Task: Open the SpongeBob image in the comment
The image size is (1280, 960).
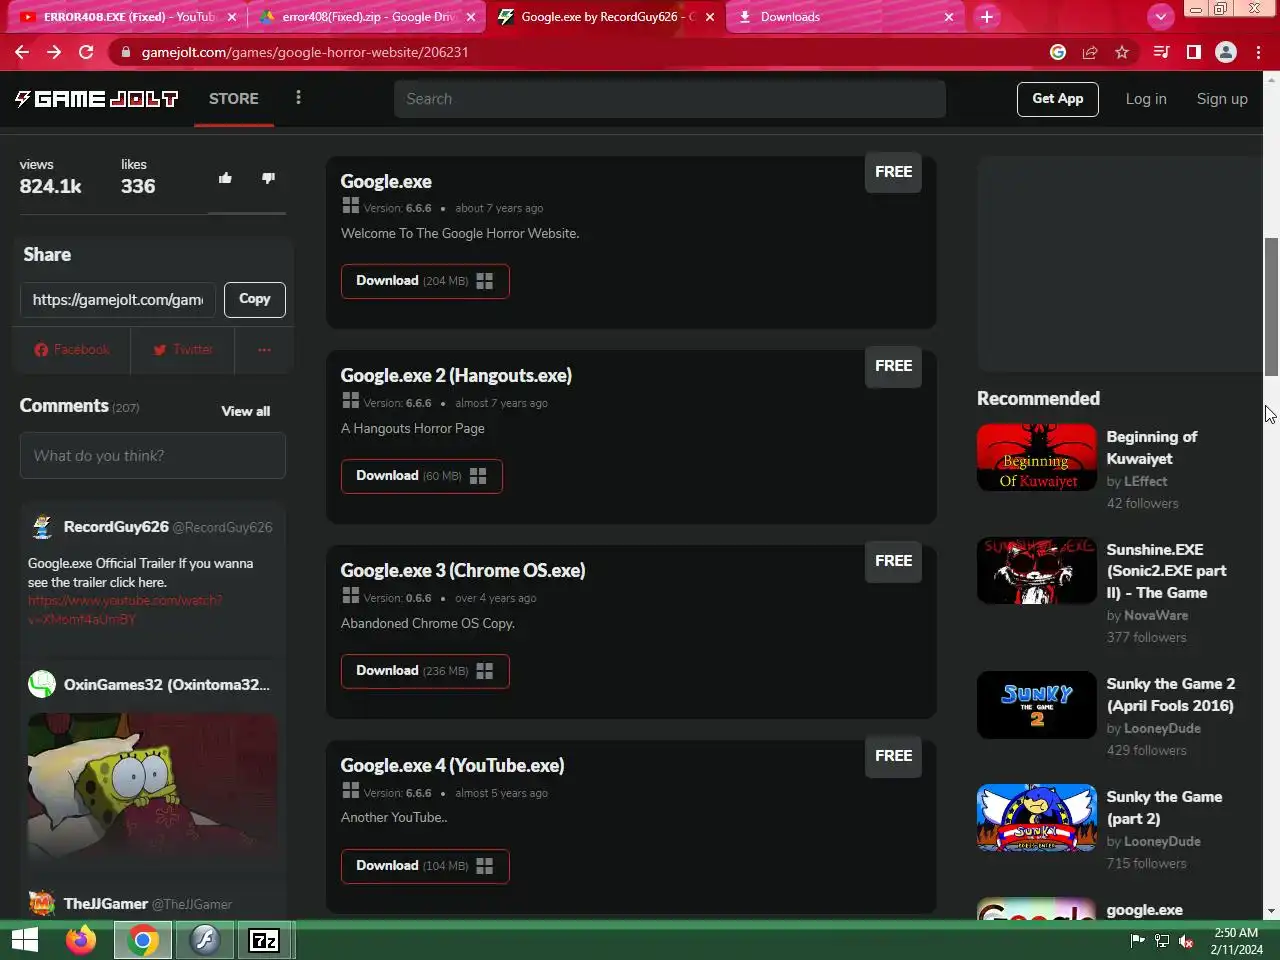Action: click(x=153, y=787)
